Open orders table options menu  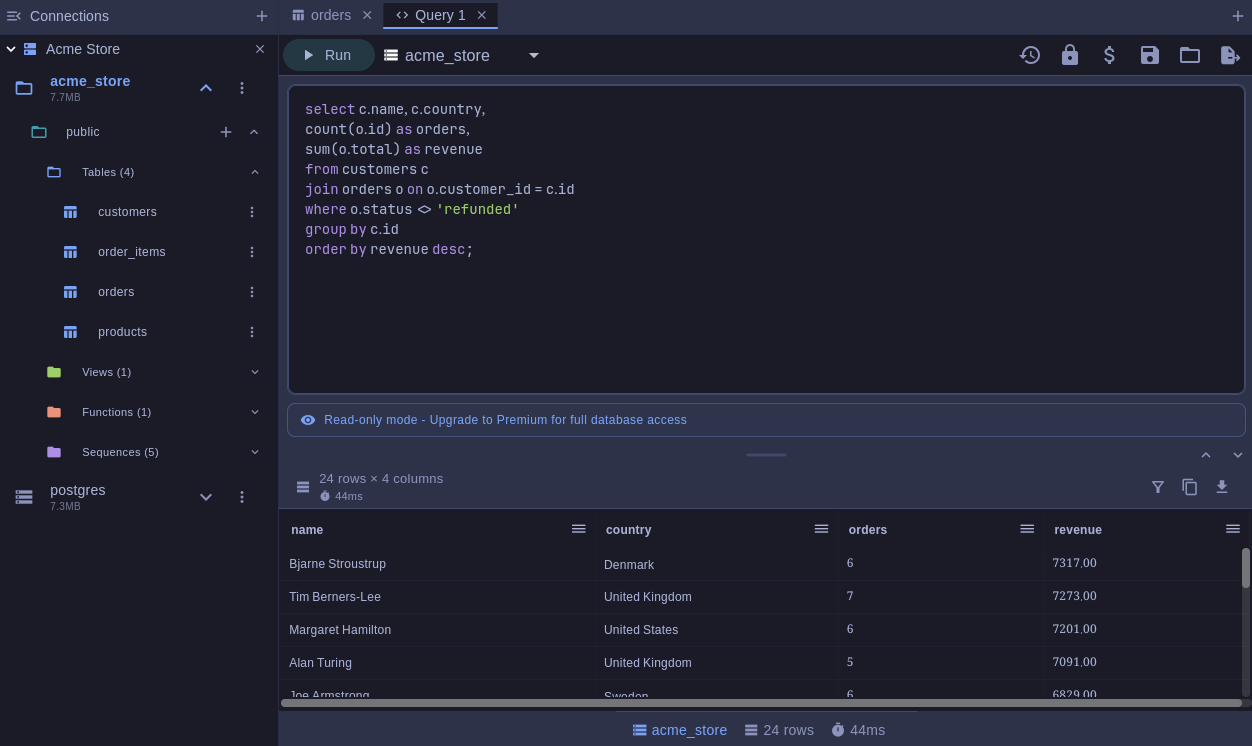pyautogui.click(x=252, y=292)
